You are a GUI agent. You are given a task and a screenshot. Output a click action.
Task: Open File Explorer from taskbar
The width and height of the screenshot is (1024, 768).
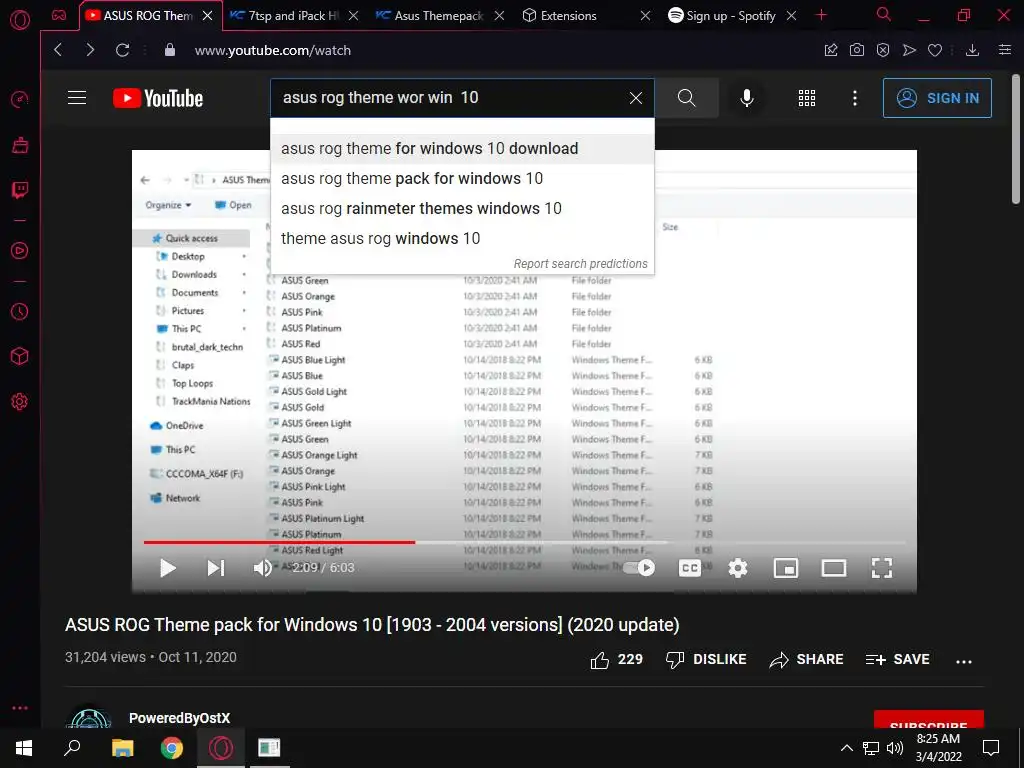(122, 748)
